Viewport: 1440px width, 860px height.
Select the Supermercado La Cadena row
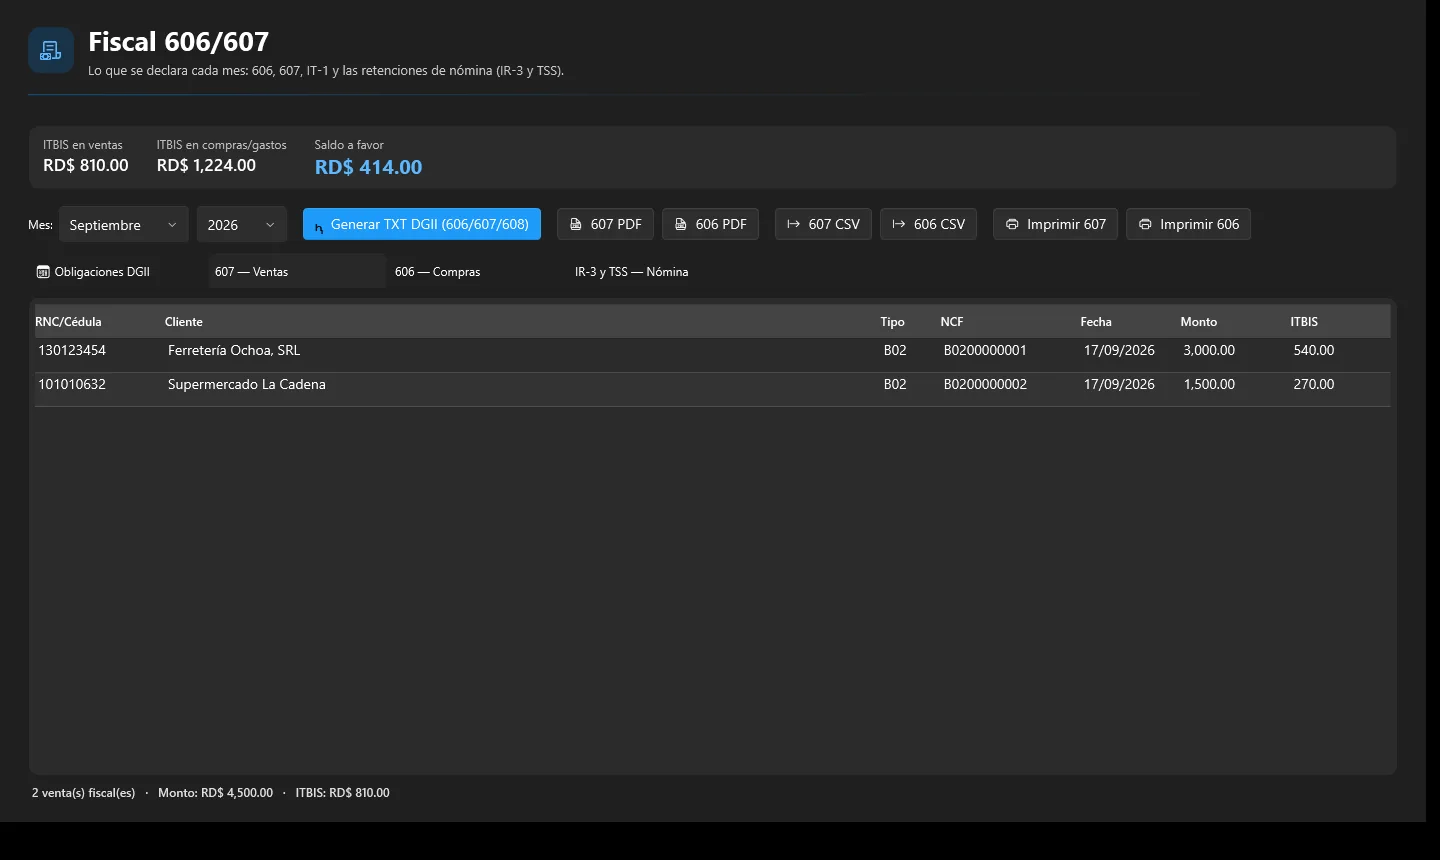pos(712,389)
